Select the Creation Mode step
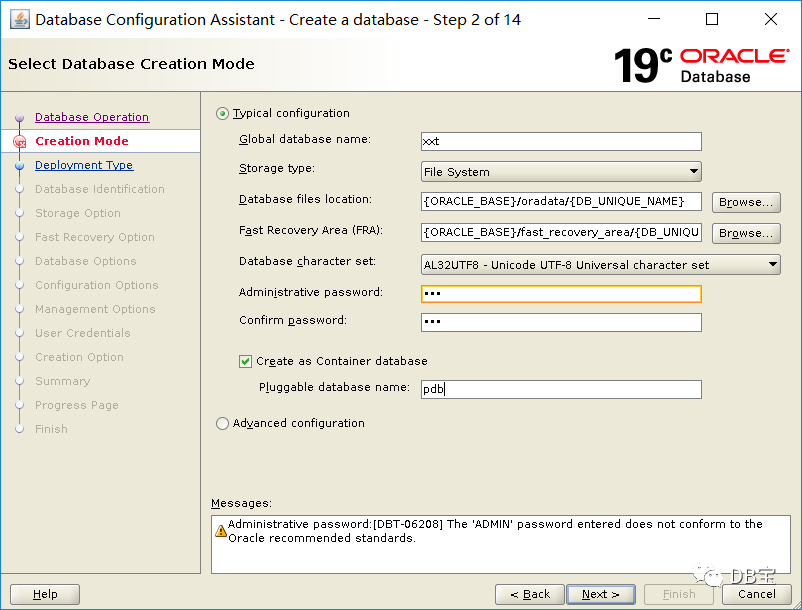 coord(82,141)
